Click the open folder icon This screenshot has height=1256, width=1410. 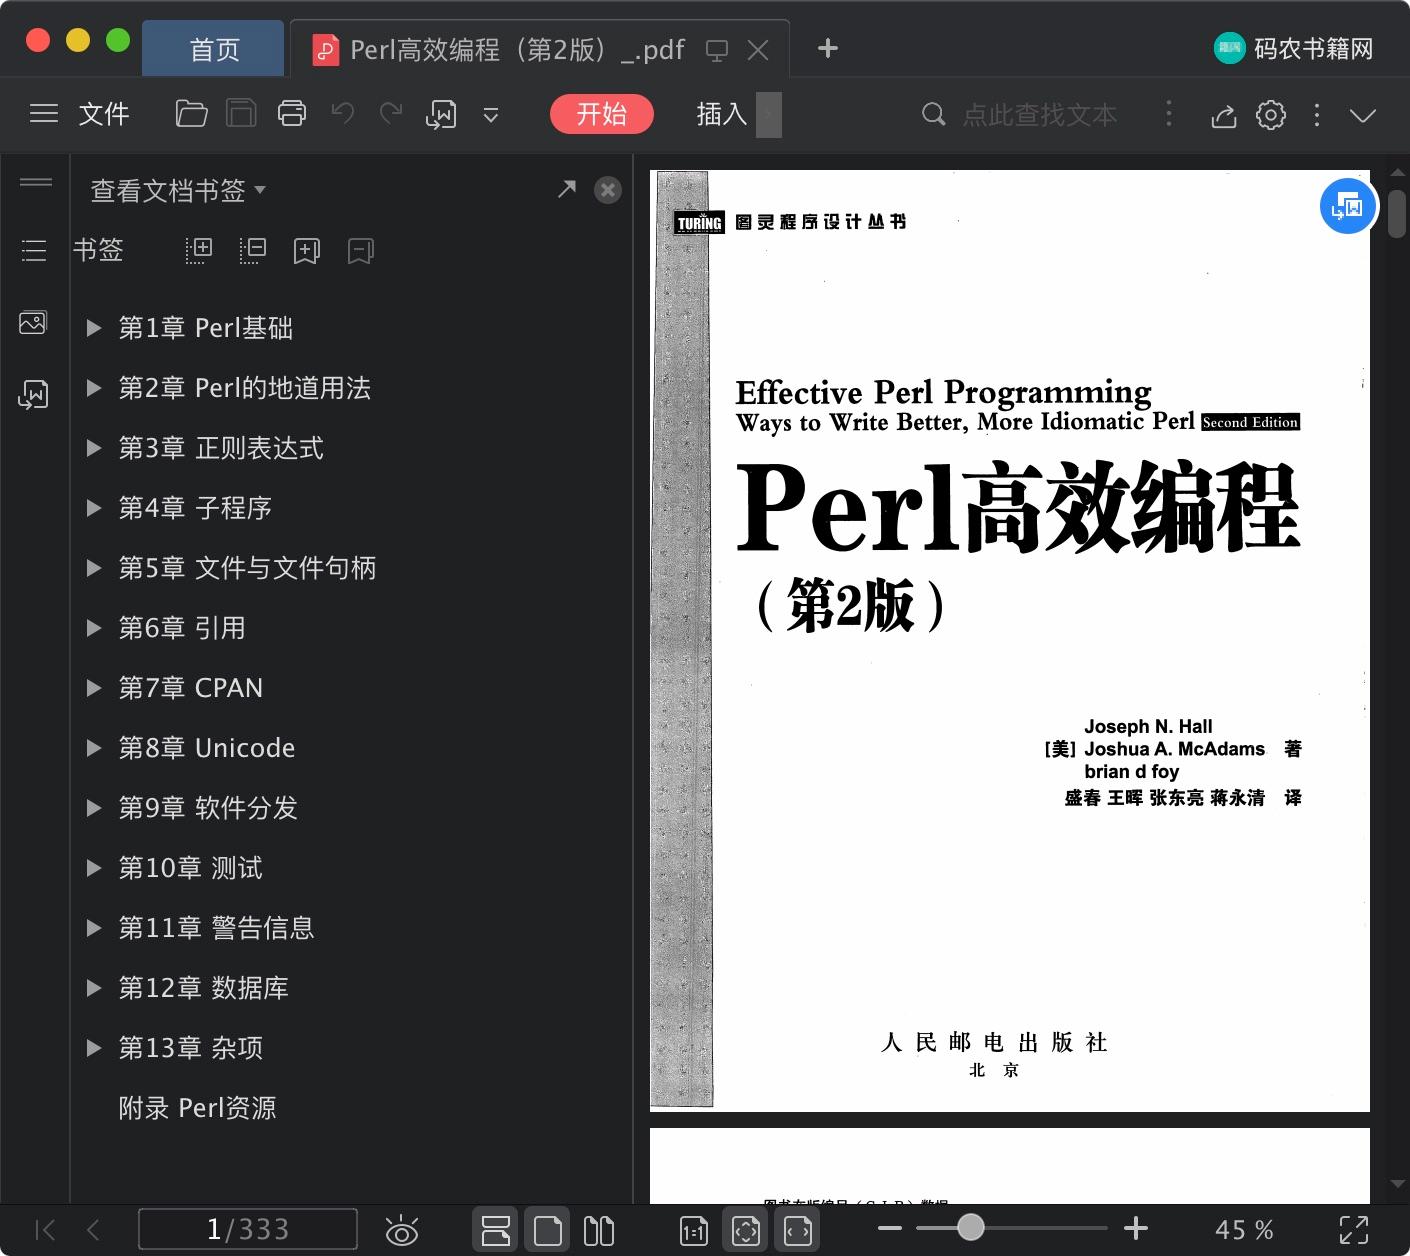pos(191,114)
